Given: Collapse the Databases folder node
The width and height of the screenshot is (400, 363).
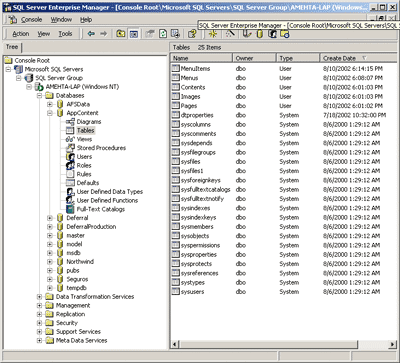Looking at the screenshot, I should (40, 96).
